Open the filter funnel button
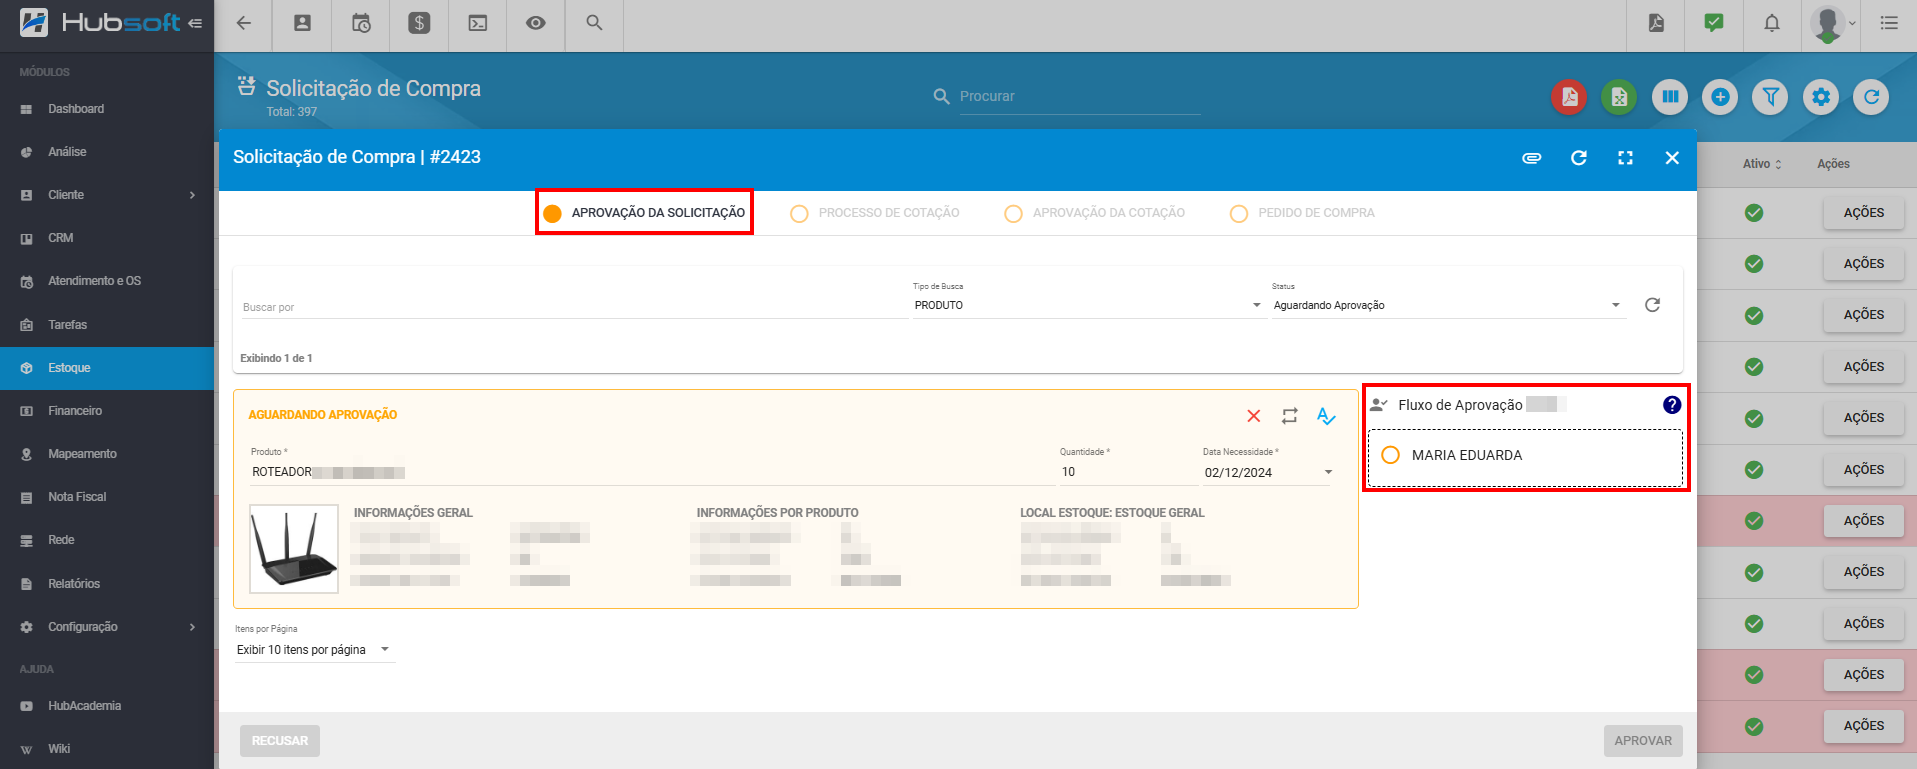The width and height of the screenshot is (1917, 769). click(x=1771, y=97)
